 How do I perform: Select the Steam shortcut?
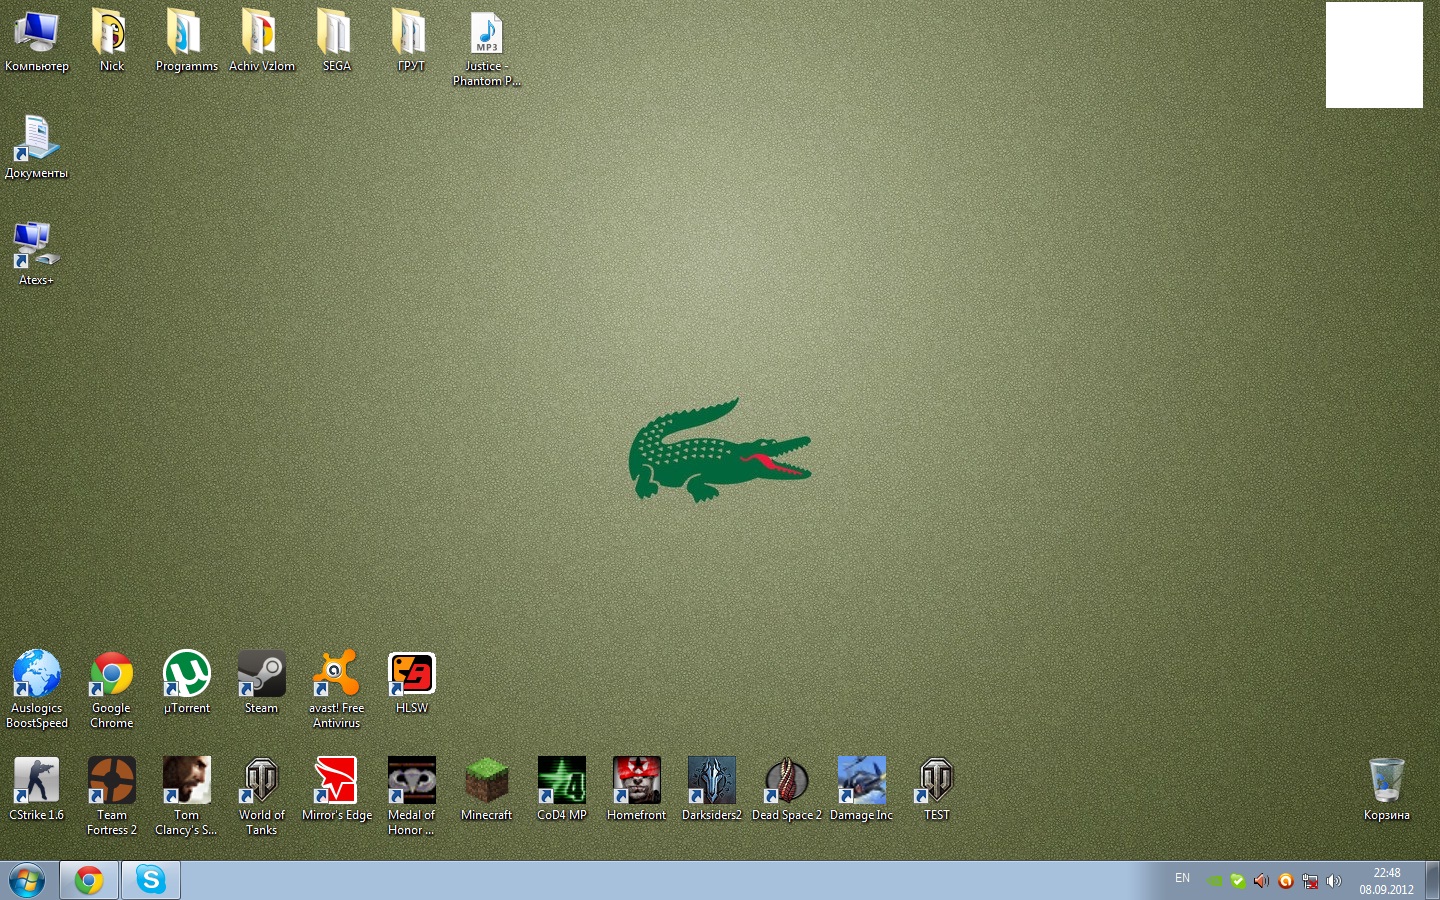(x=262, y=683)
